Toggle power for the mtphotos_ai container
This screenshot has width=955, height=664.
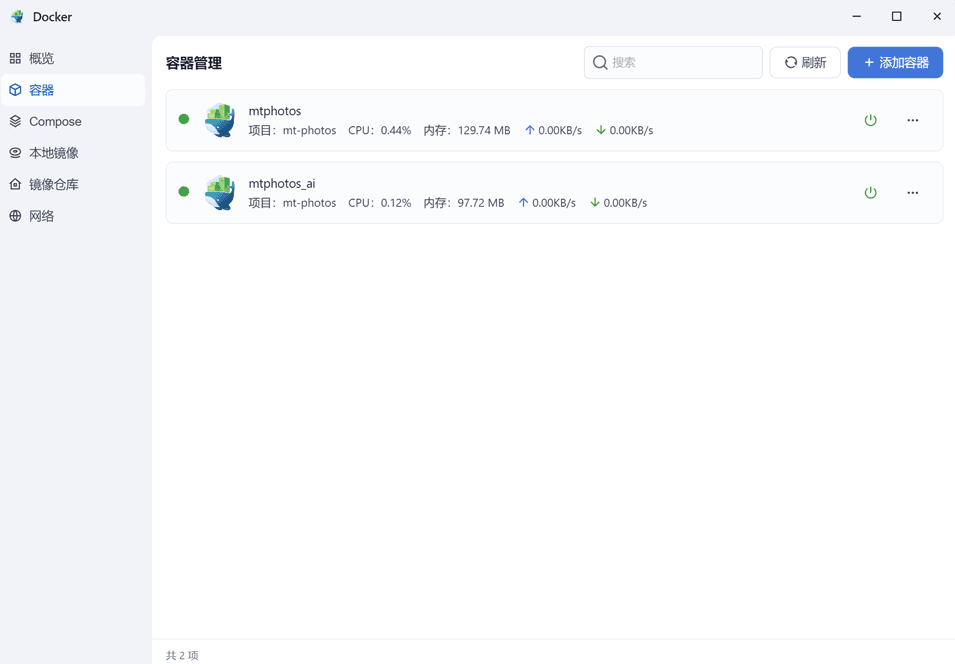coord(870,192)
